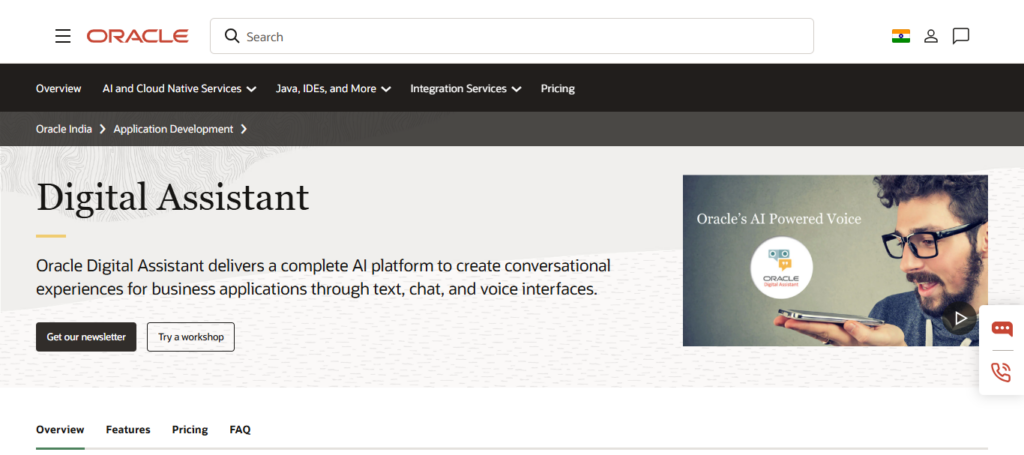1024x455 pixels.
Task: Click chevron after Application Development breadcrumb
Action: (x=244, y=129)
